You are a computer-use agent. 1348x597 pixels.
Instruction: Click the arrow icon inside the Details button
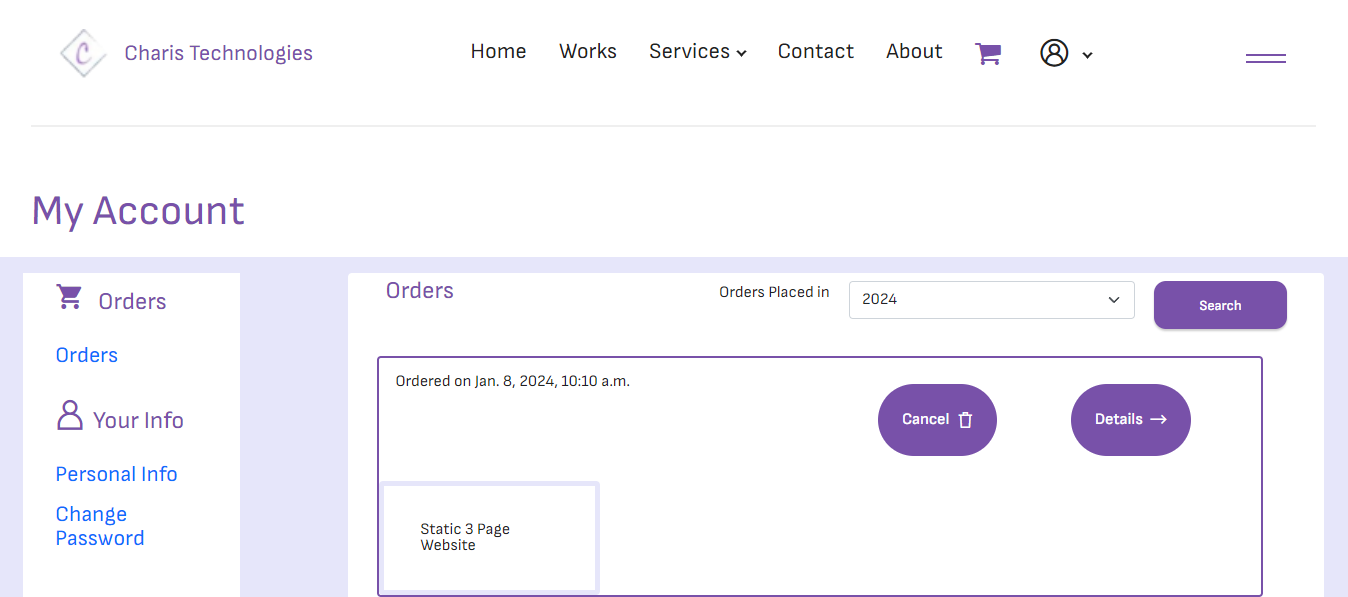pyautogui.click(x=1160, y=419)
